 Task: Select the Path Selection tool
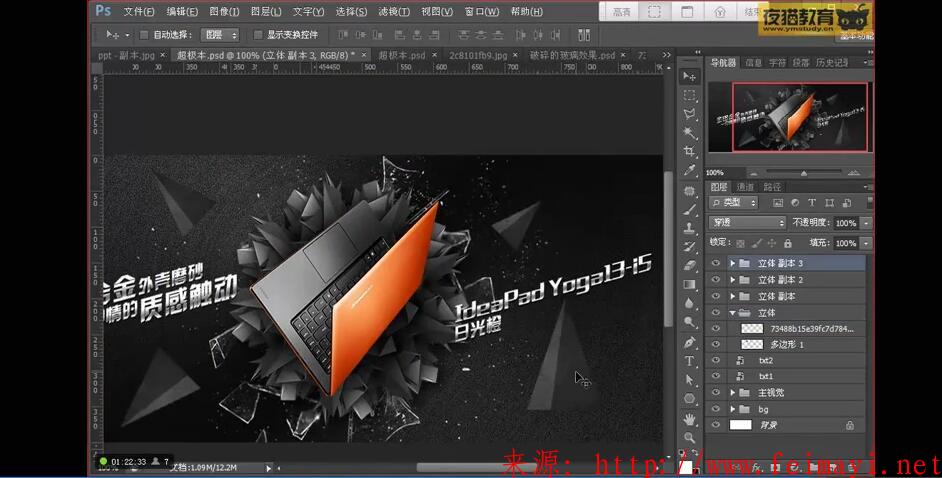tap(689, 380)
